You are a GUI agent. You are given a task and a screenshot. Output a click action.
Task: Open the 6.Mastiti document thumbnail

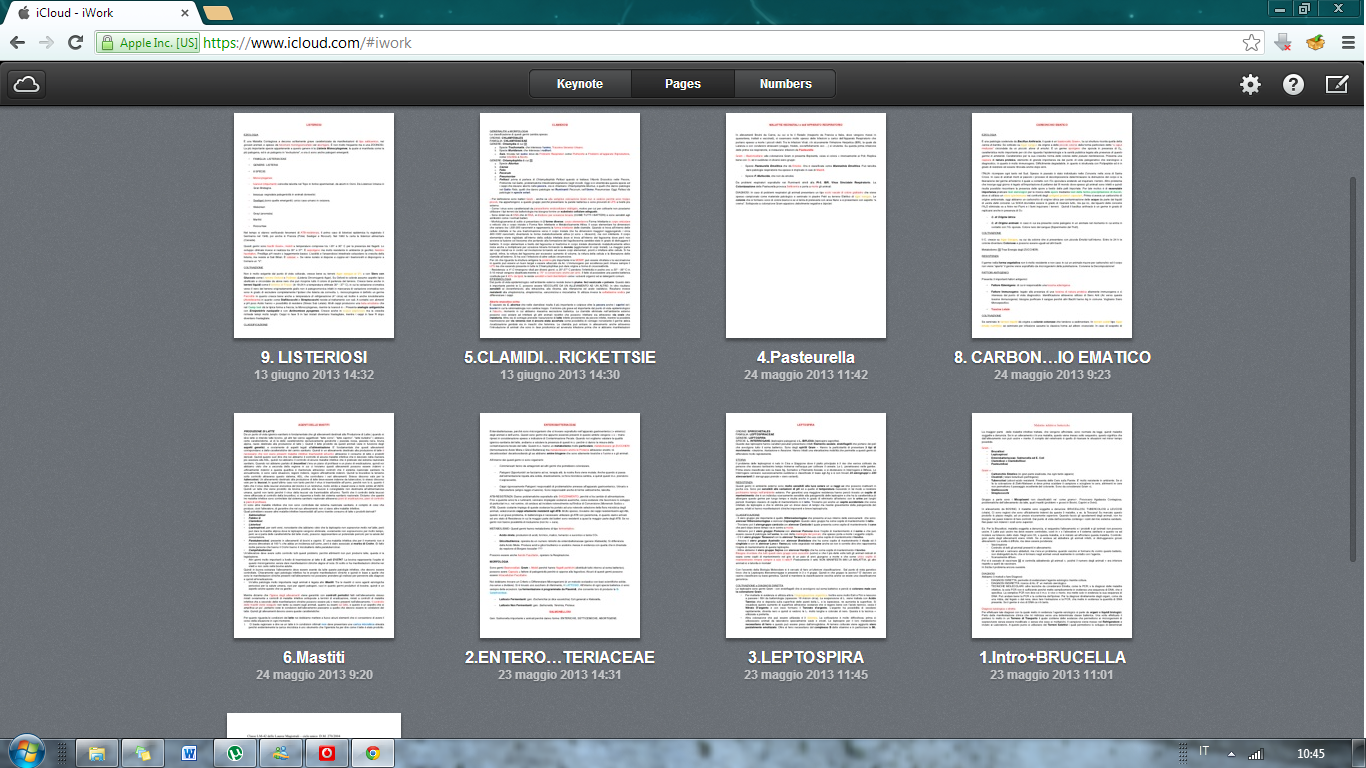tap(314, 525)
